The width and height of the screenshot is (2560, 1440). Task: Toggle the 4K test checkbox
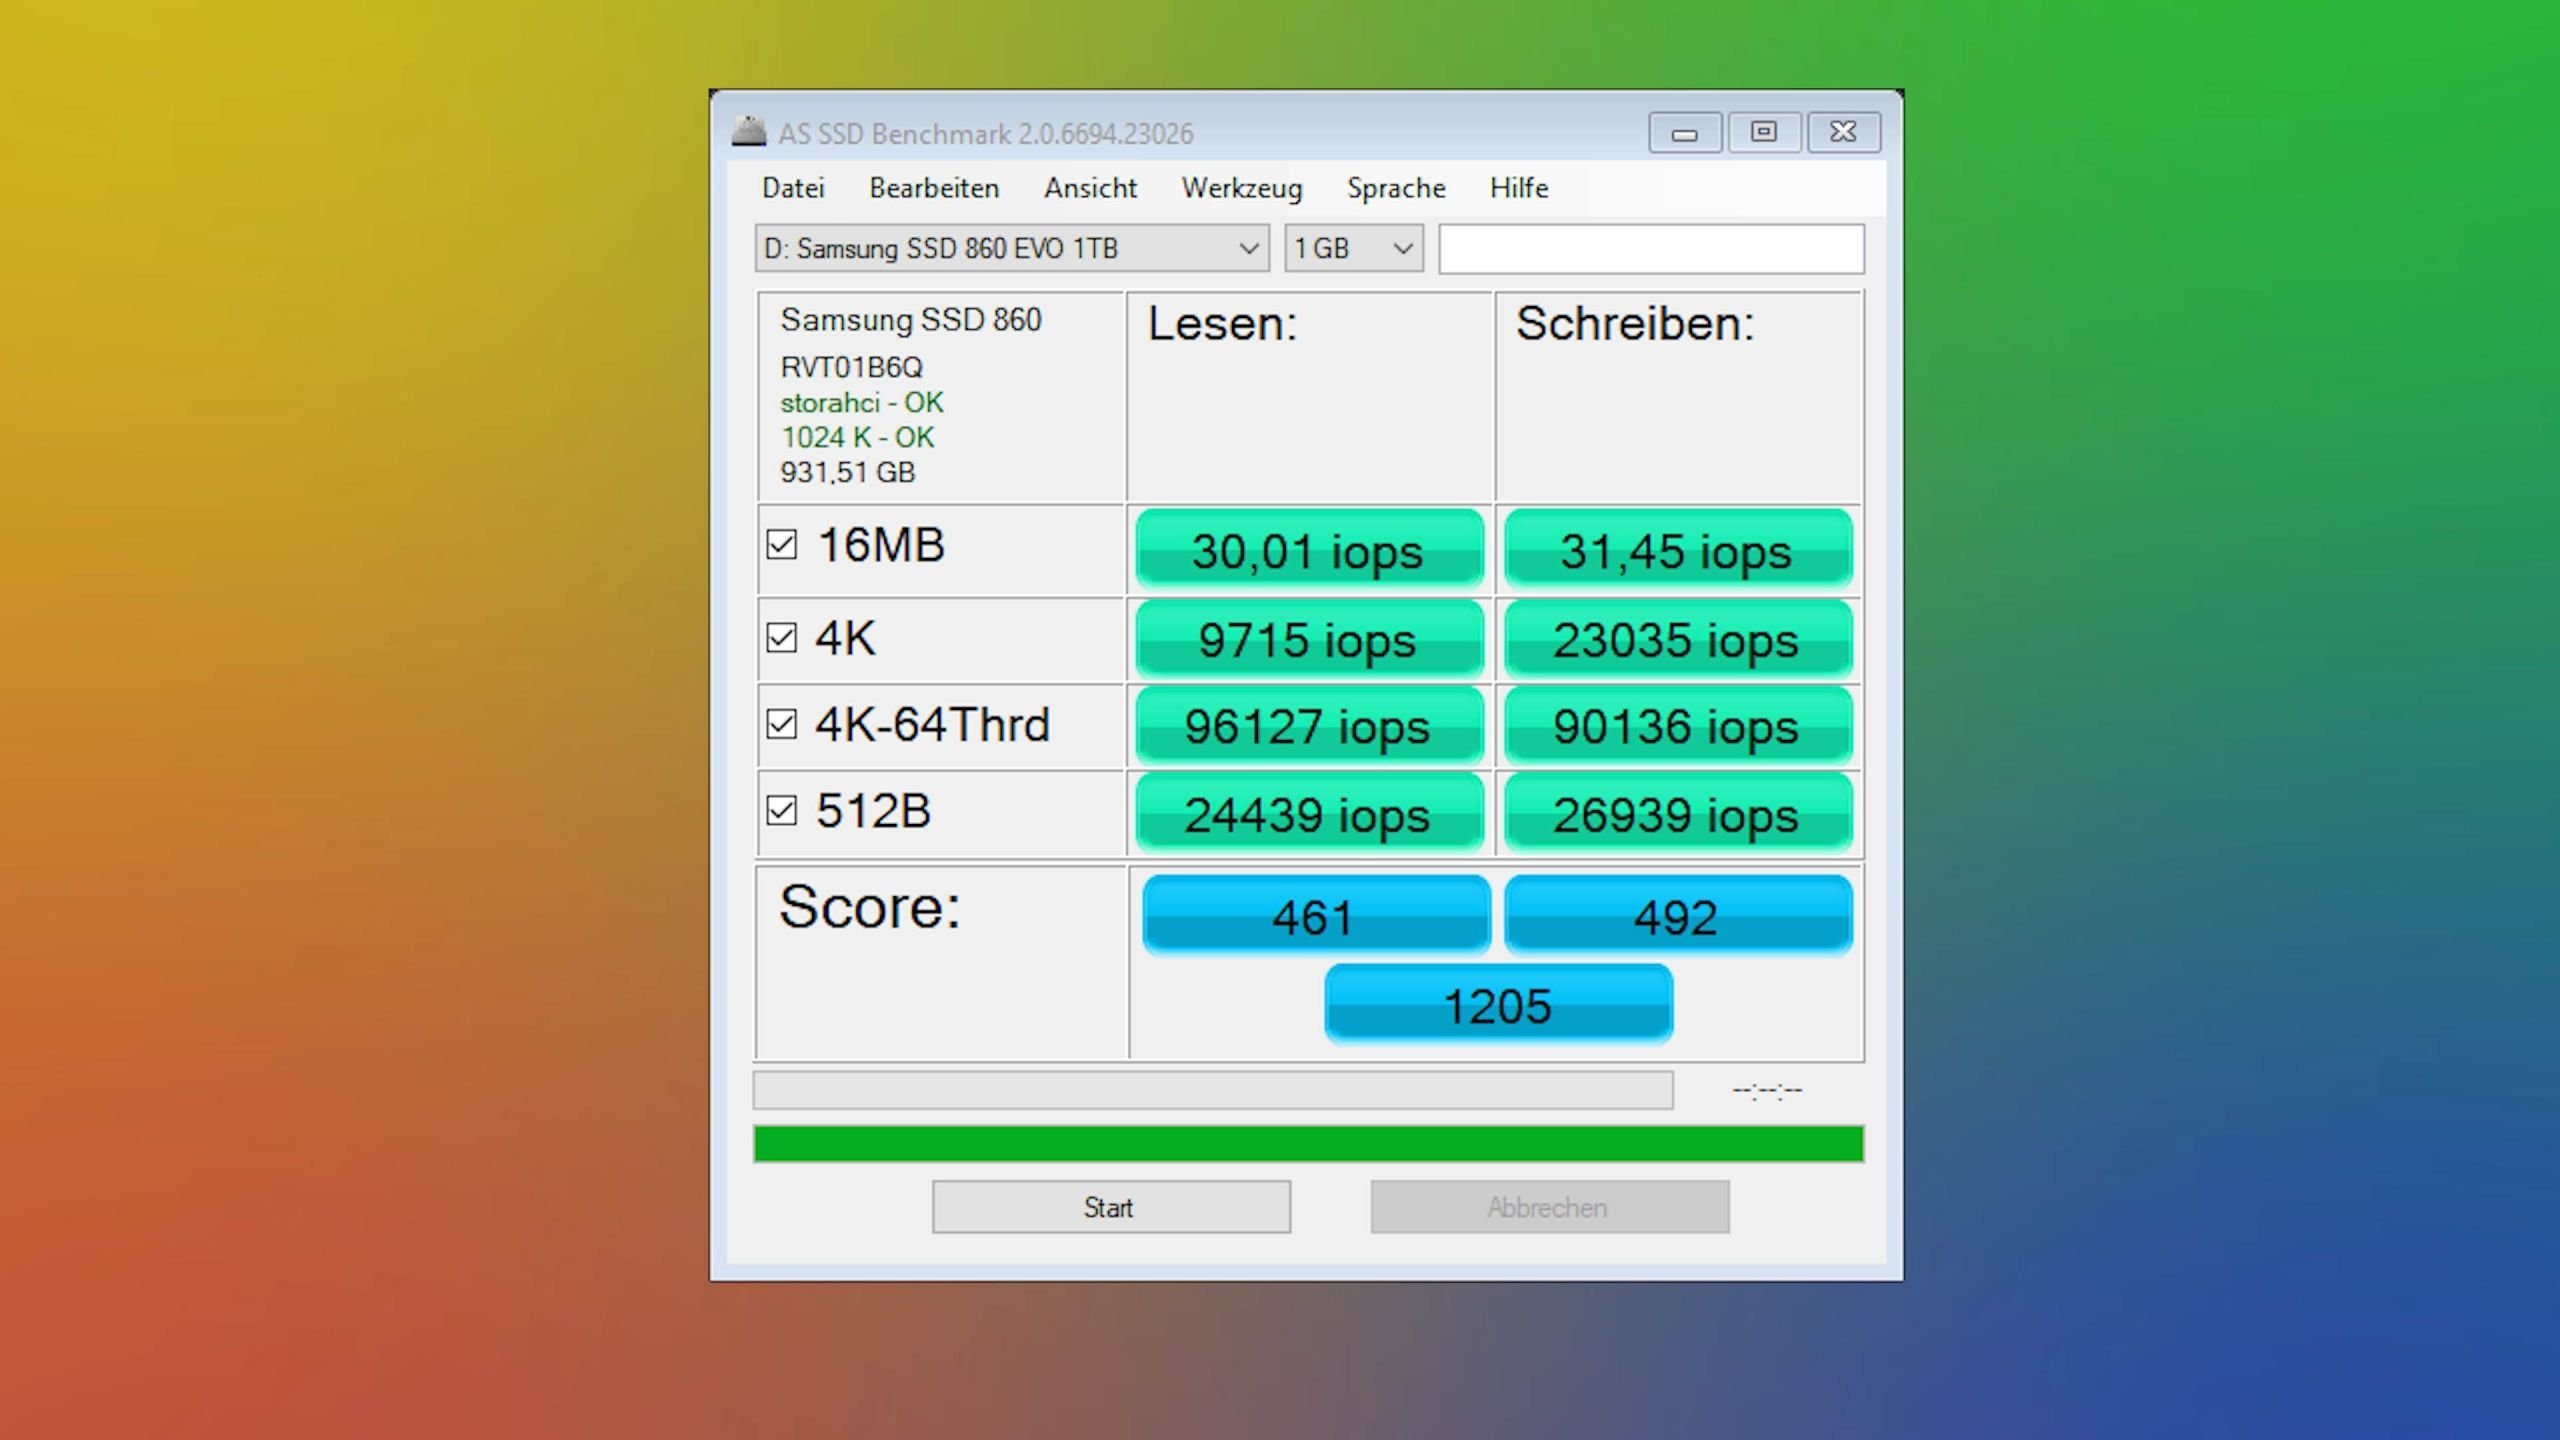tap(781, 638)
